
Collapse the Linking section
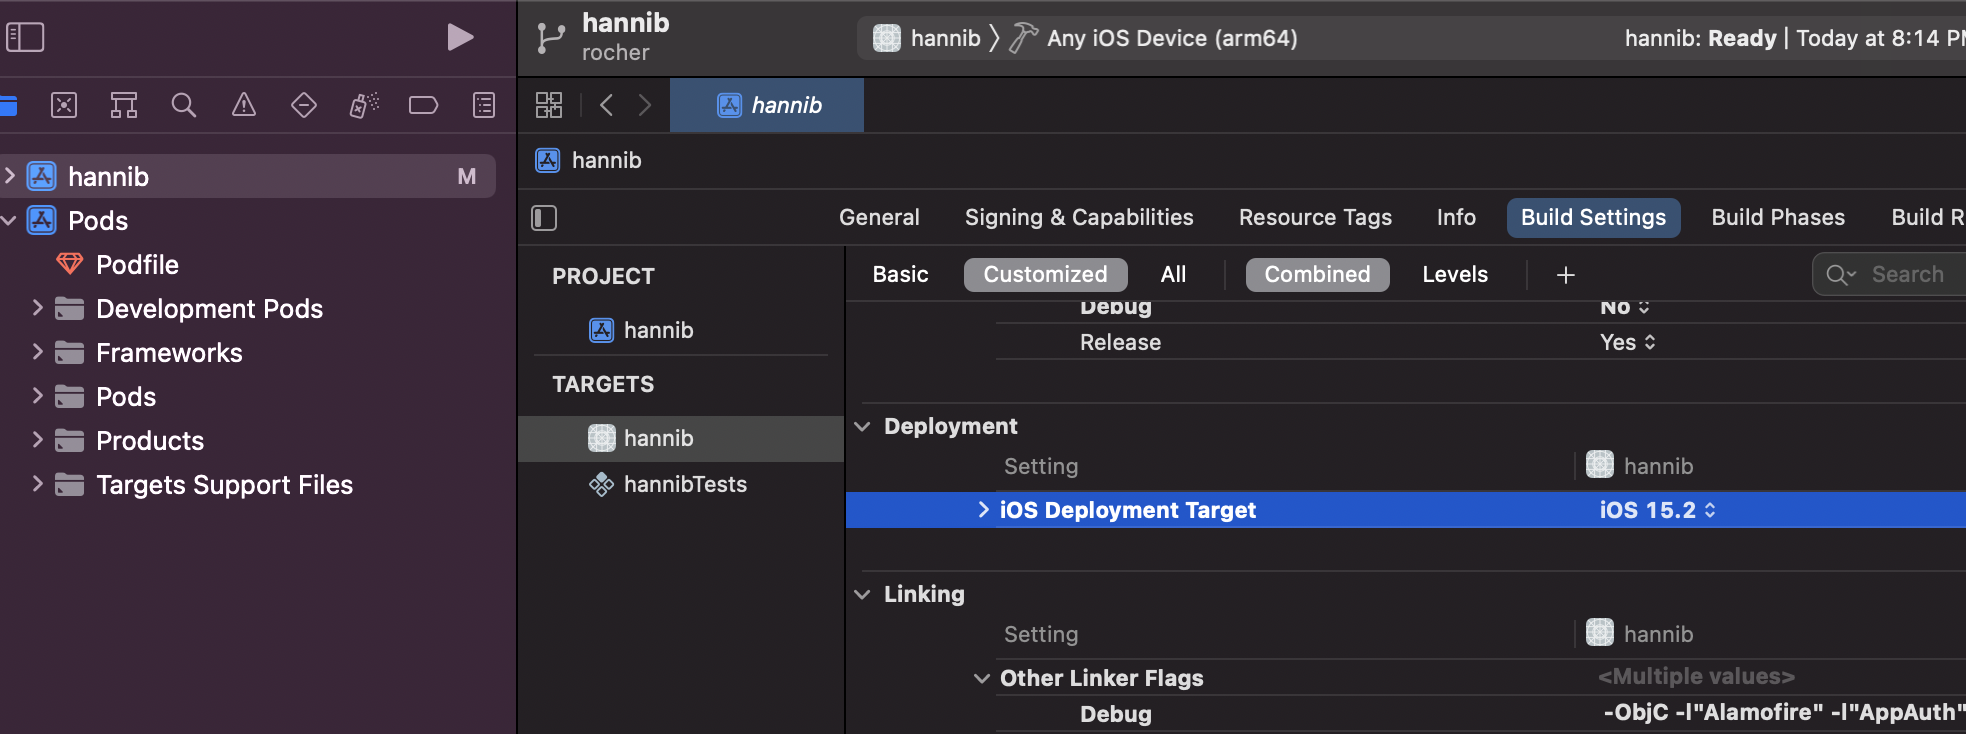pyautogui.click(x=862, y=594)
